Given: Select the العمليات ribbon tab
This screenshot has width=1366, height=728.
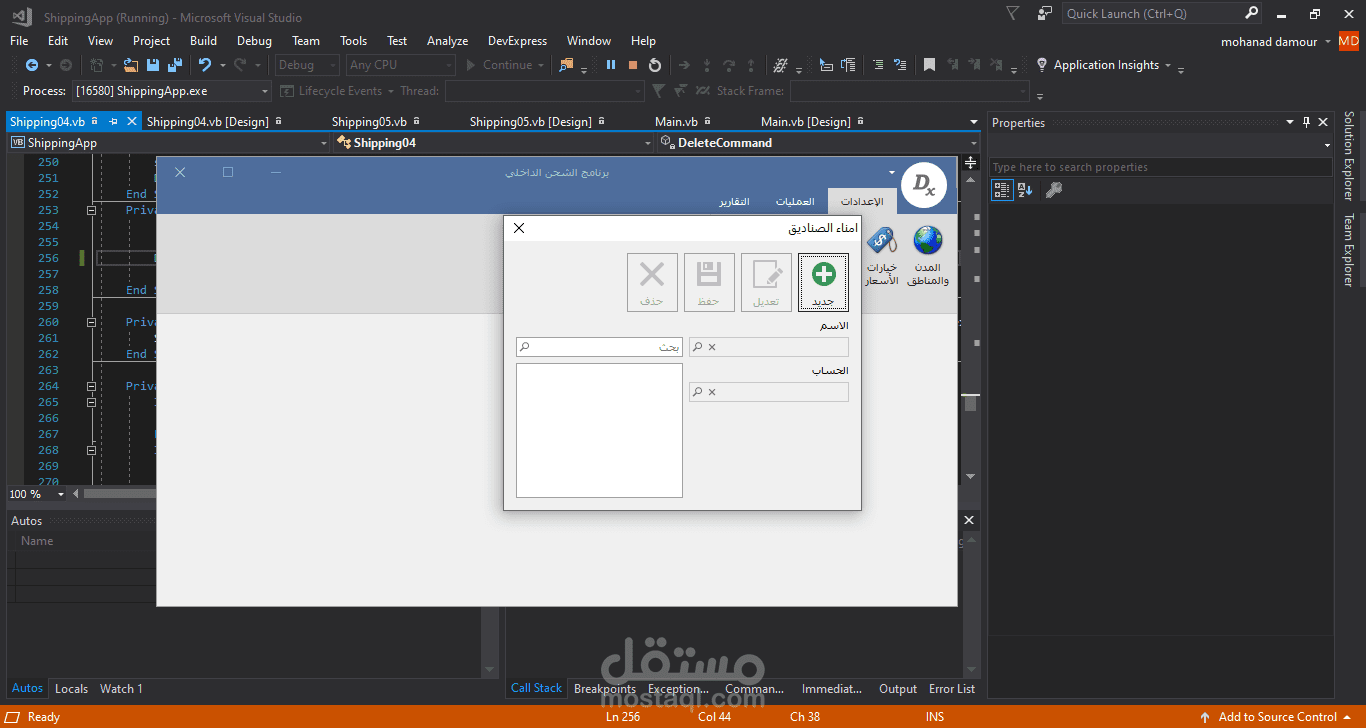Looking at the screenshot, I should (795, 202).
